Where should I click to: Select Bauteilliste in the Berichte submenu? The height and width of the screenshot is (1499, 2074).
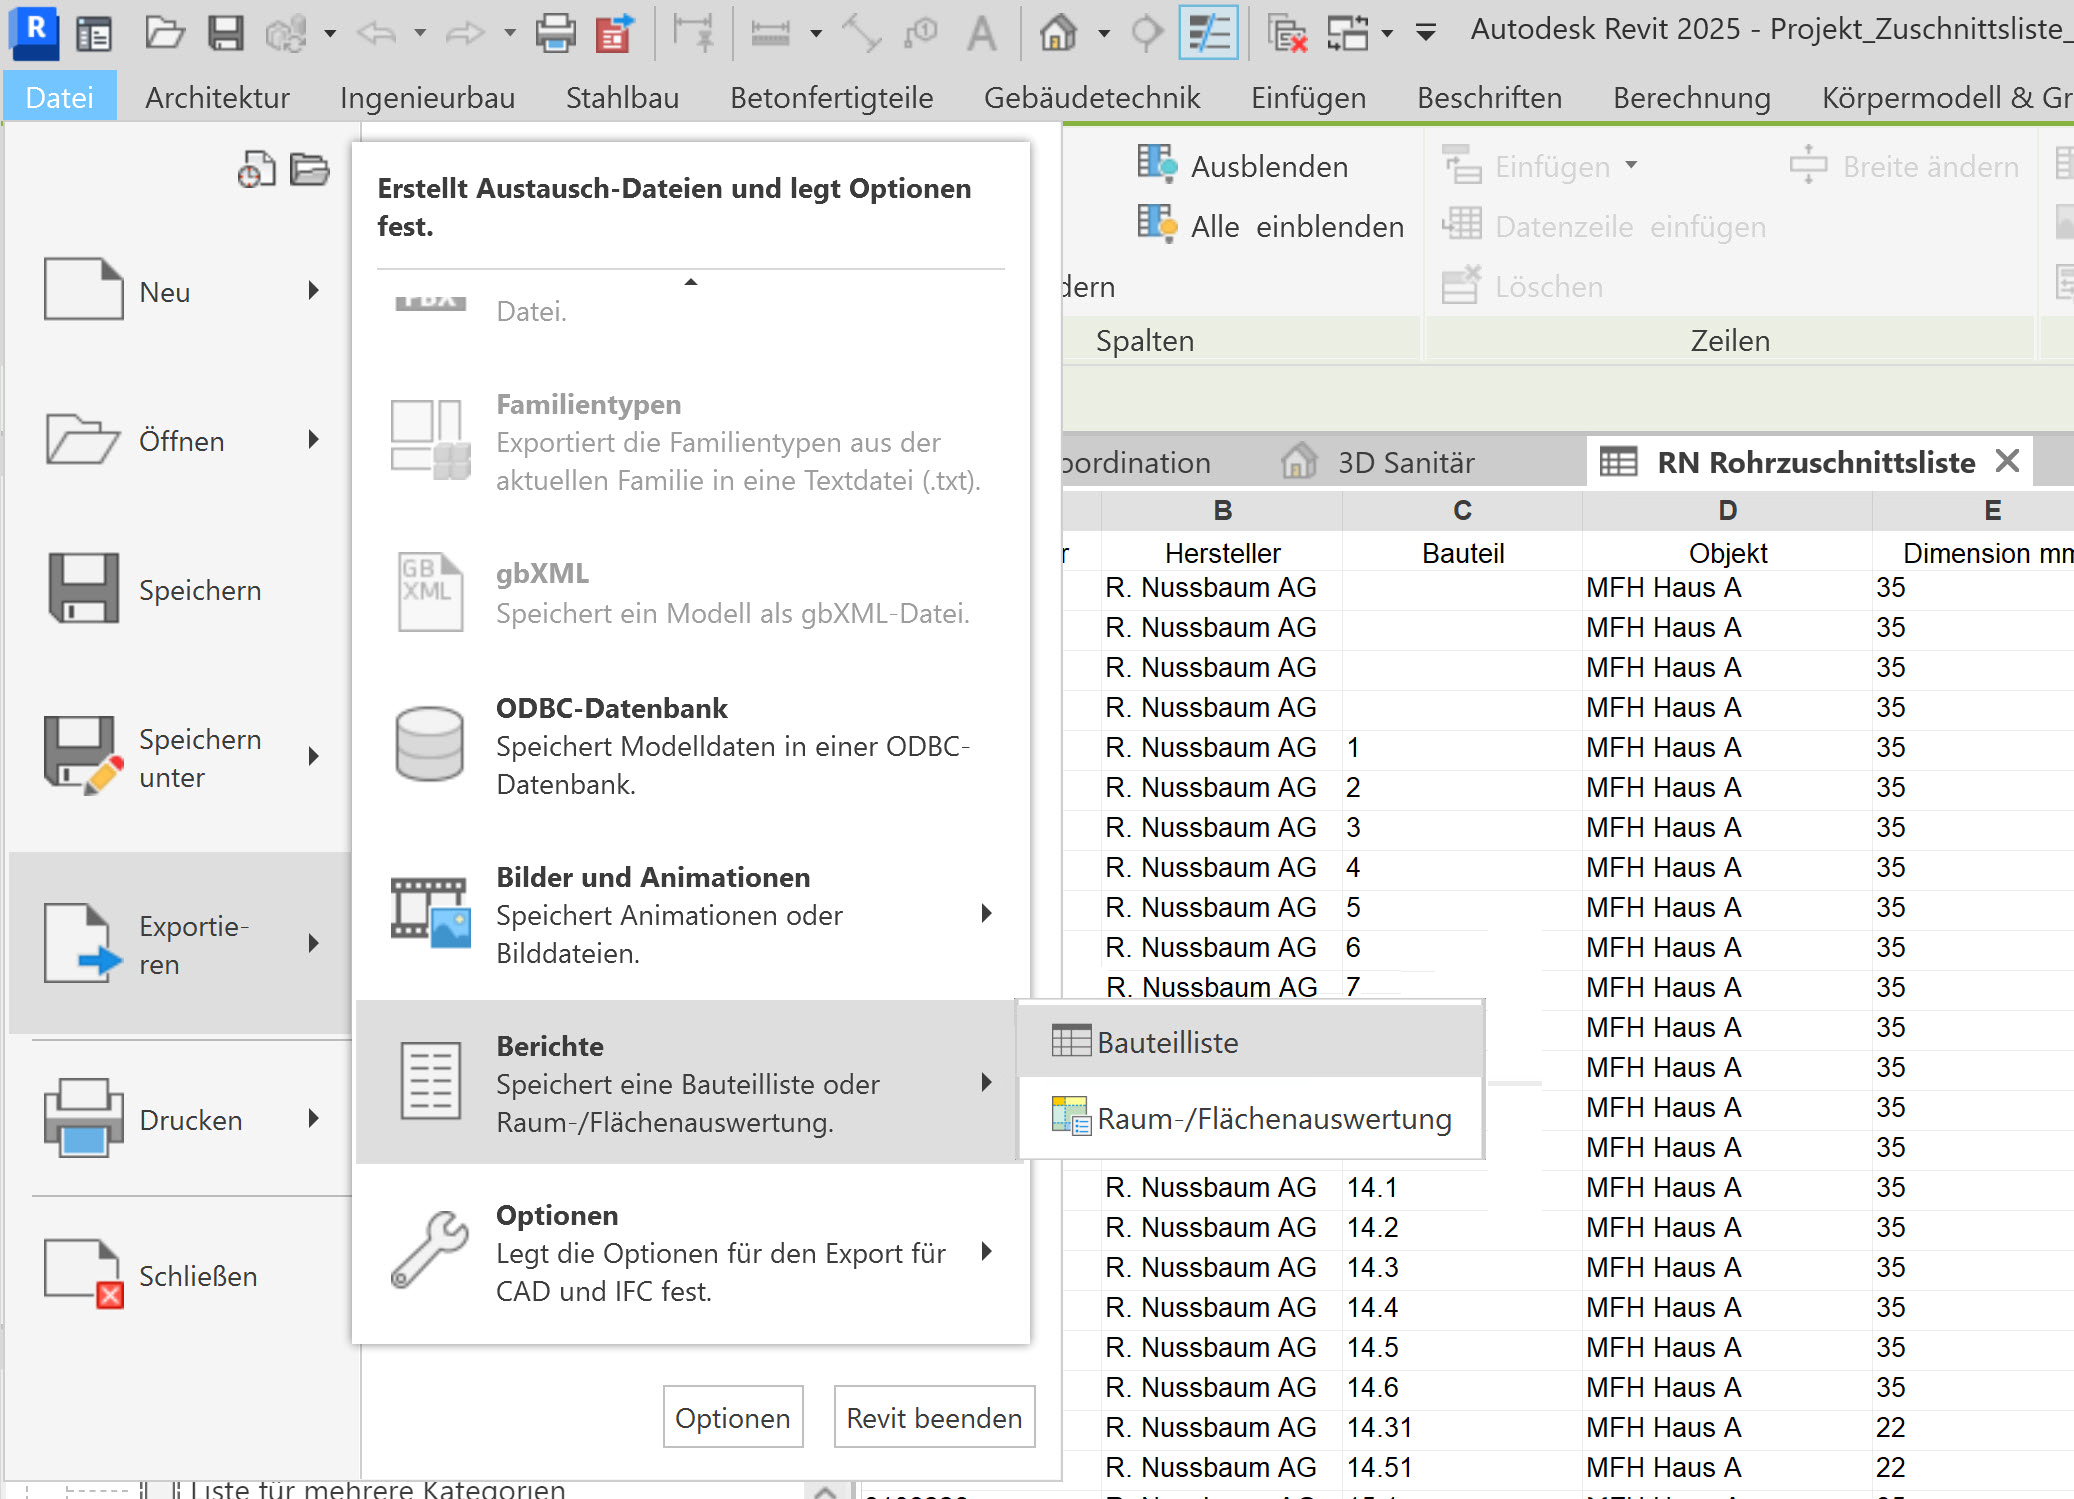point(1250,1042)
